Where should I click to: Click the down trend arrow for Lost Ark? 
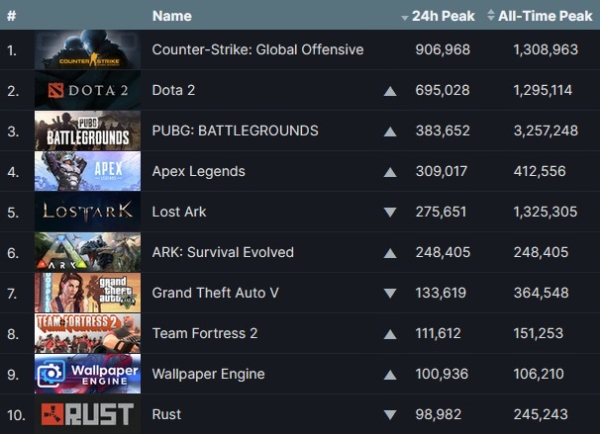click(x=390, y=212)
